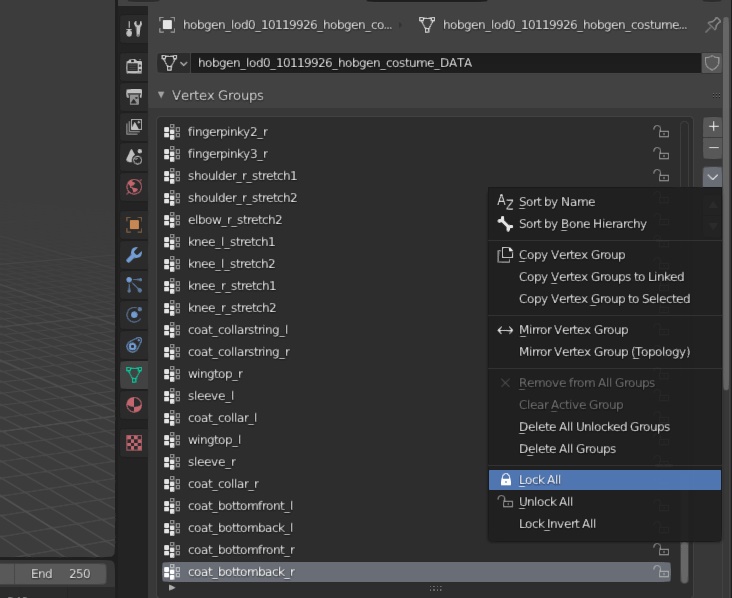Toggle lock on coat_bottomback_r group
The width and height of the screenshot is (732, 598).
[x=661, y=572]
